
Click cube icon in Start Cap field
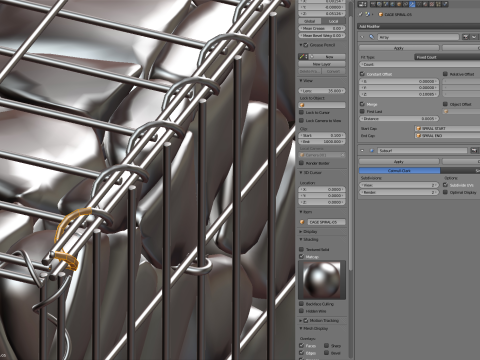pos(418,128)
